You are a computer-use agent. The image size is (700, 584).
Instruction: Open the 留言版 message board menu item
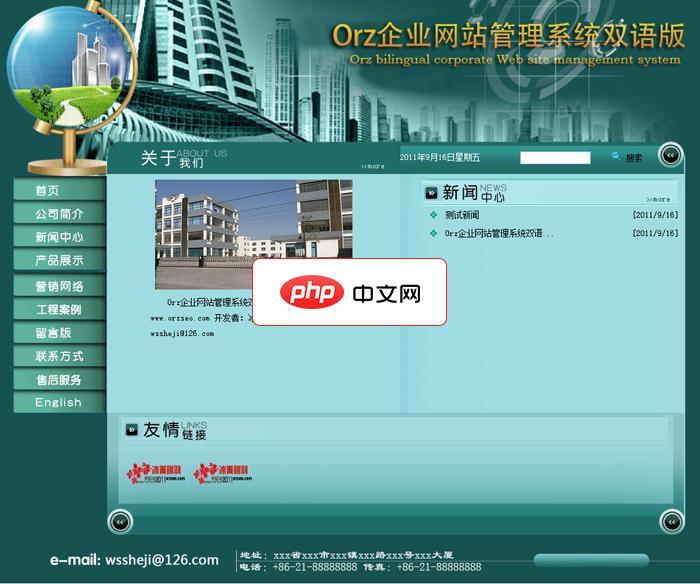(x=59, y=333)
